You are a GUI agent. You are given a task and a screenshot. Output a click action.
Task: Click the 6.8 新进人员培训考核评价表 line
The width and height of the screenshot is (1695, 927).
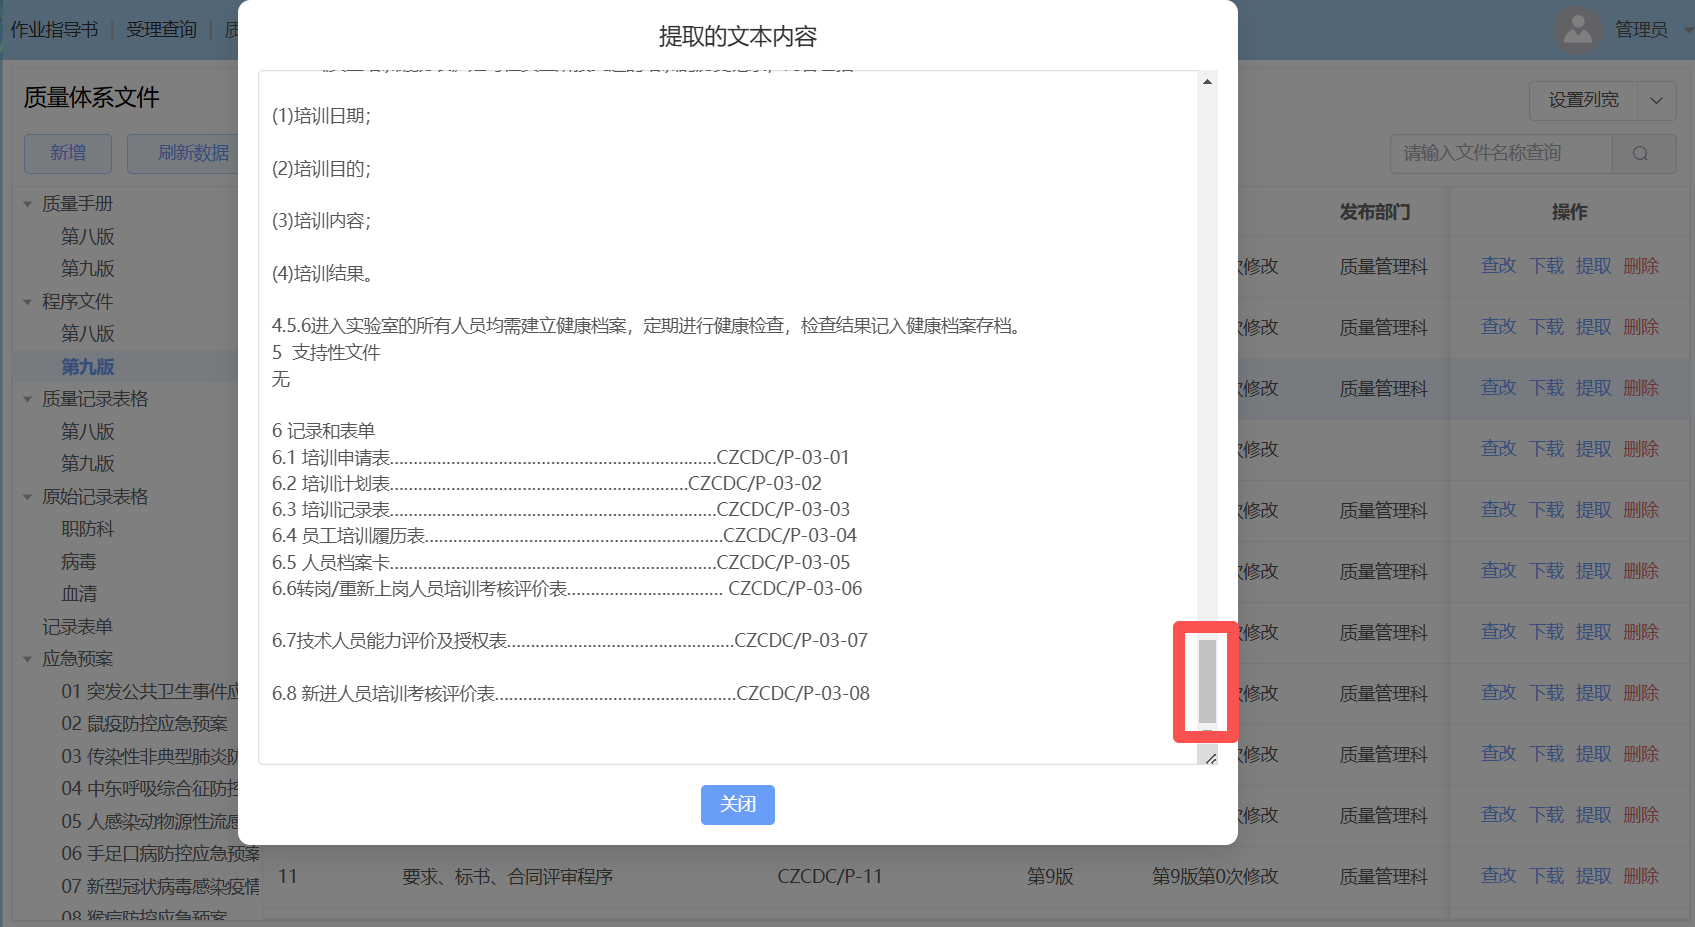[570, 693]
